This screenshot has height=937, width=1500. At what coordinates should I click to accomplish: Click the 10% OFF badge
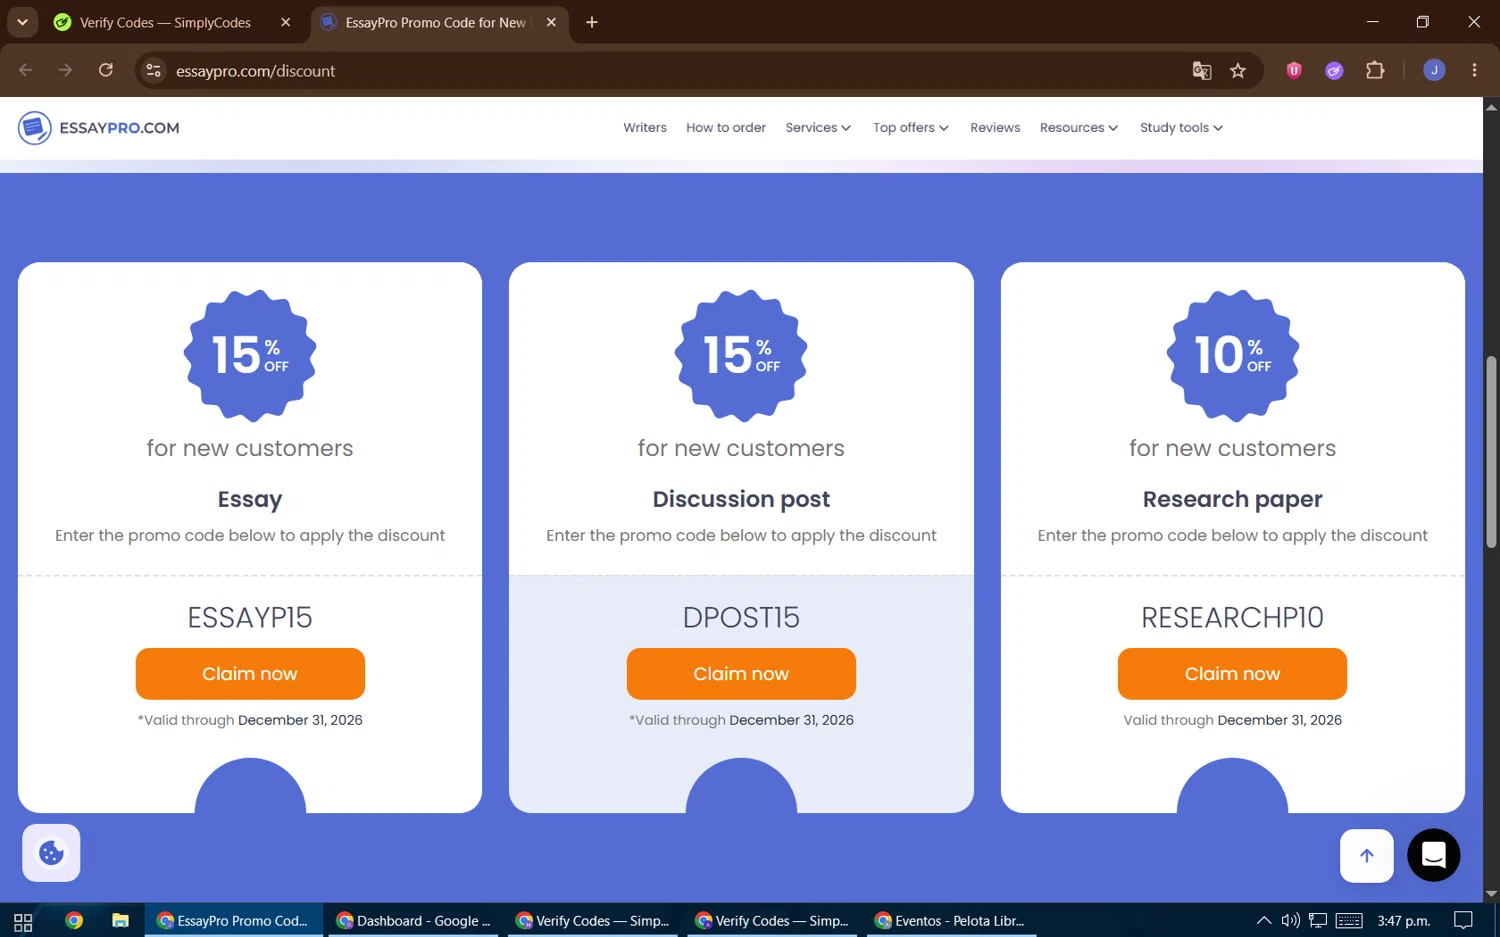coord(1232,355)
